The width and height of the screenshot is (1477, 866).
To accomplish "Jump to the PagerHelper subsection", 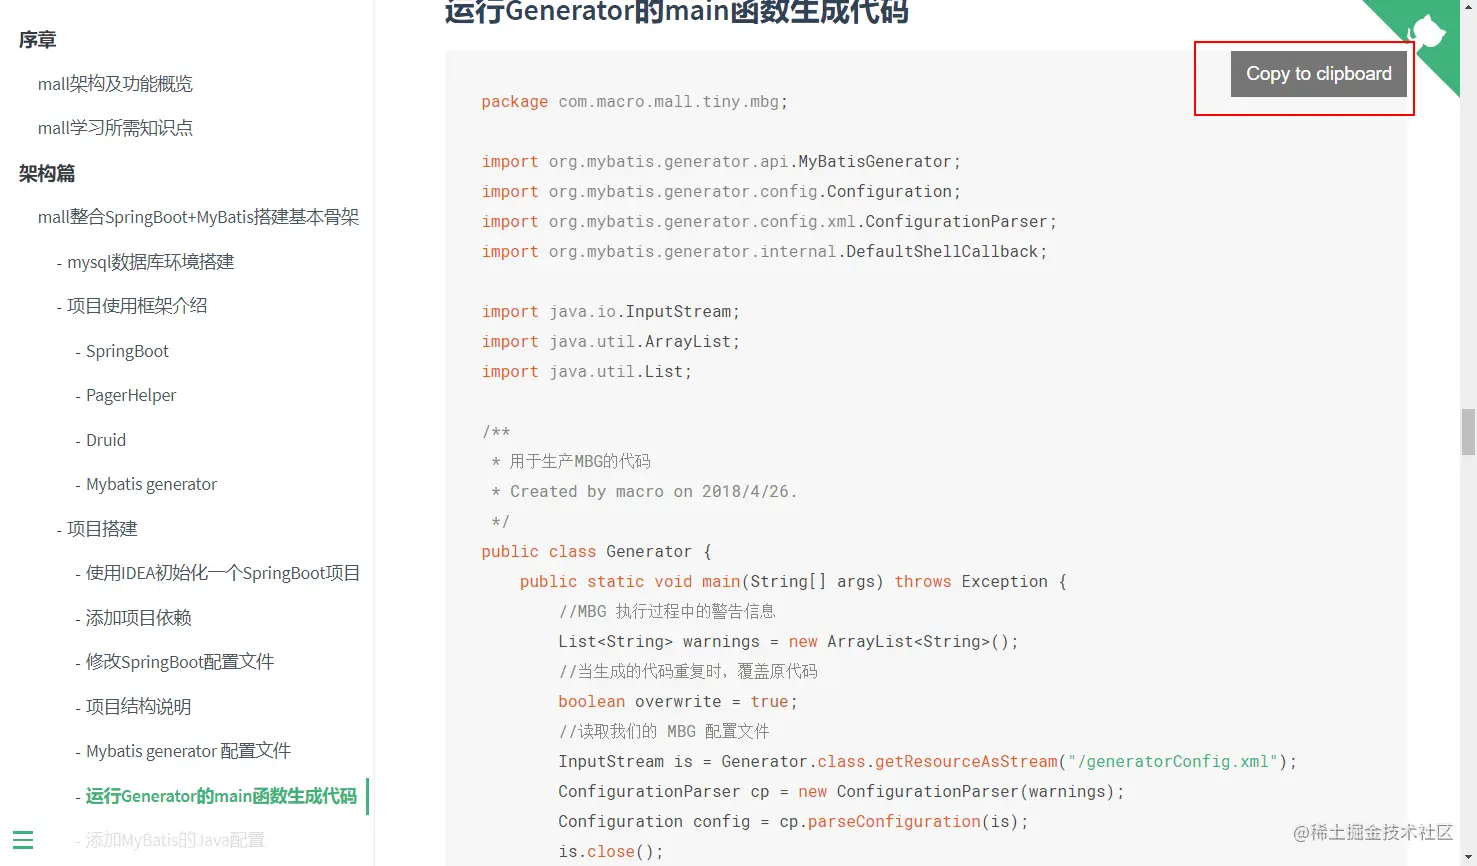I will [x=131, y=395].
